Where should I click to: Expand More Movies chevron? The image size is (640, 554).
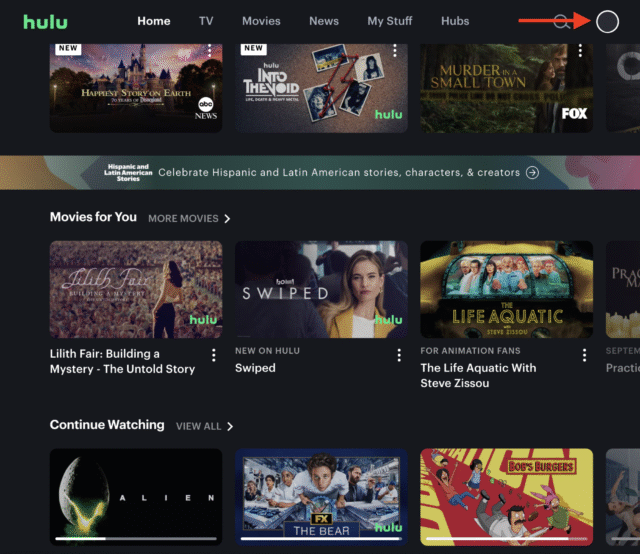tap(227, 219)
